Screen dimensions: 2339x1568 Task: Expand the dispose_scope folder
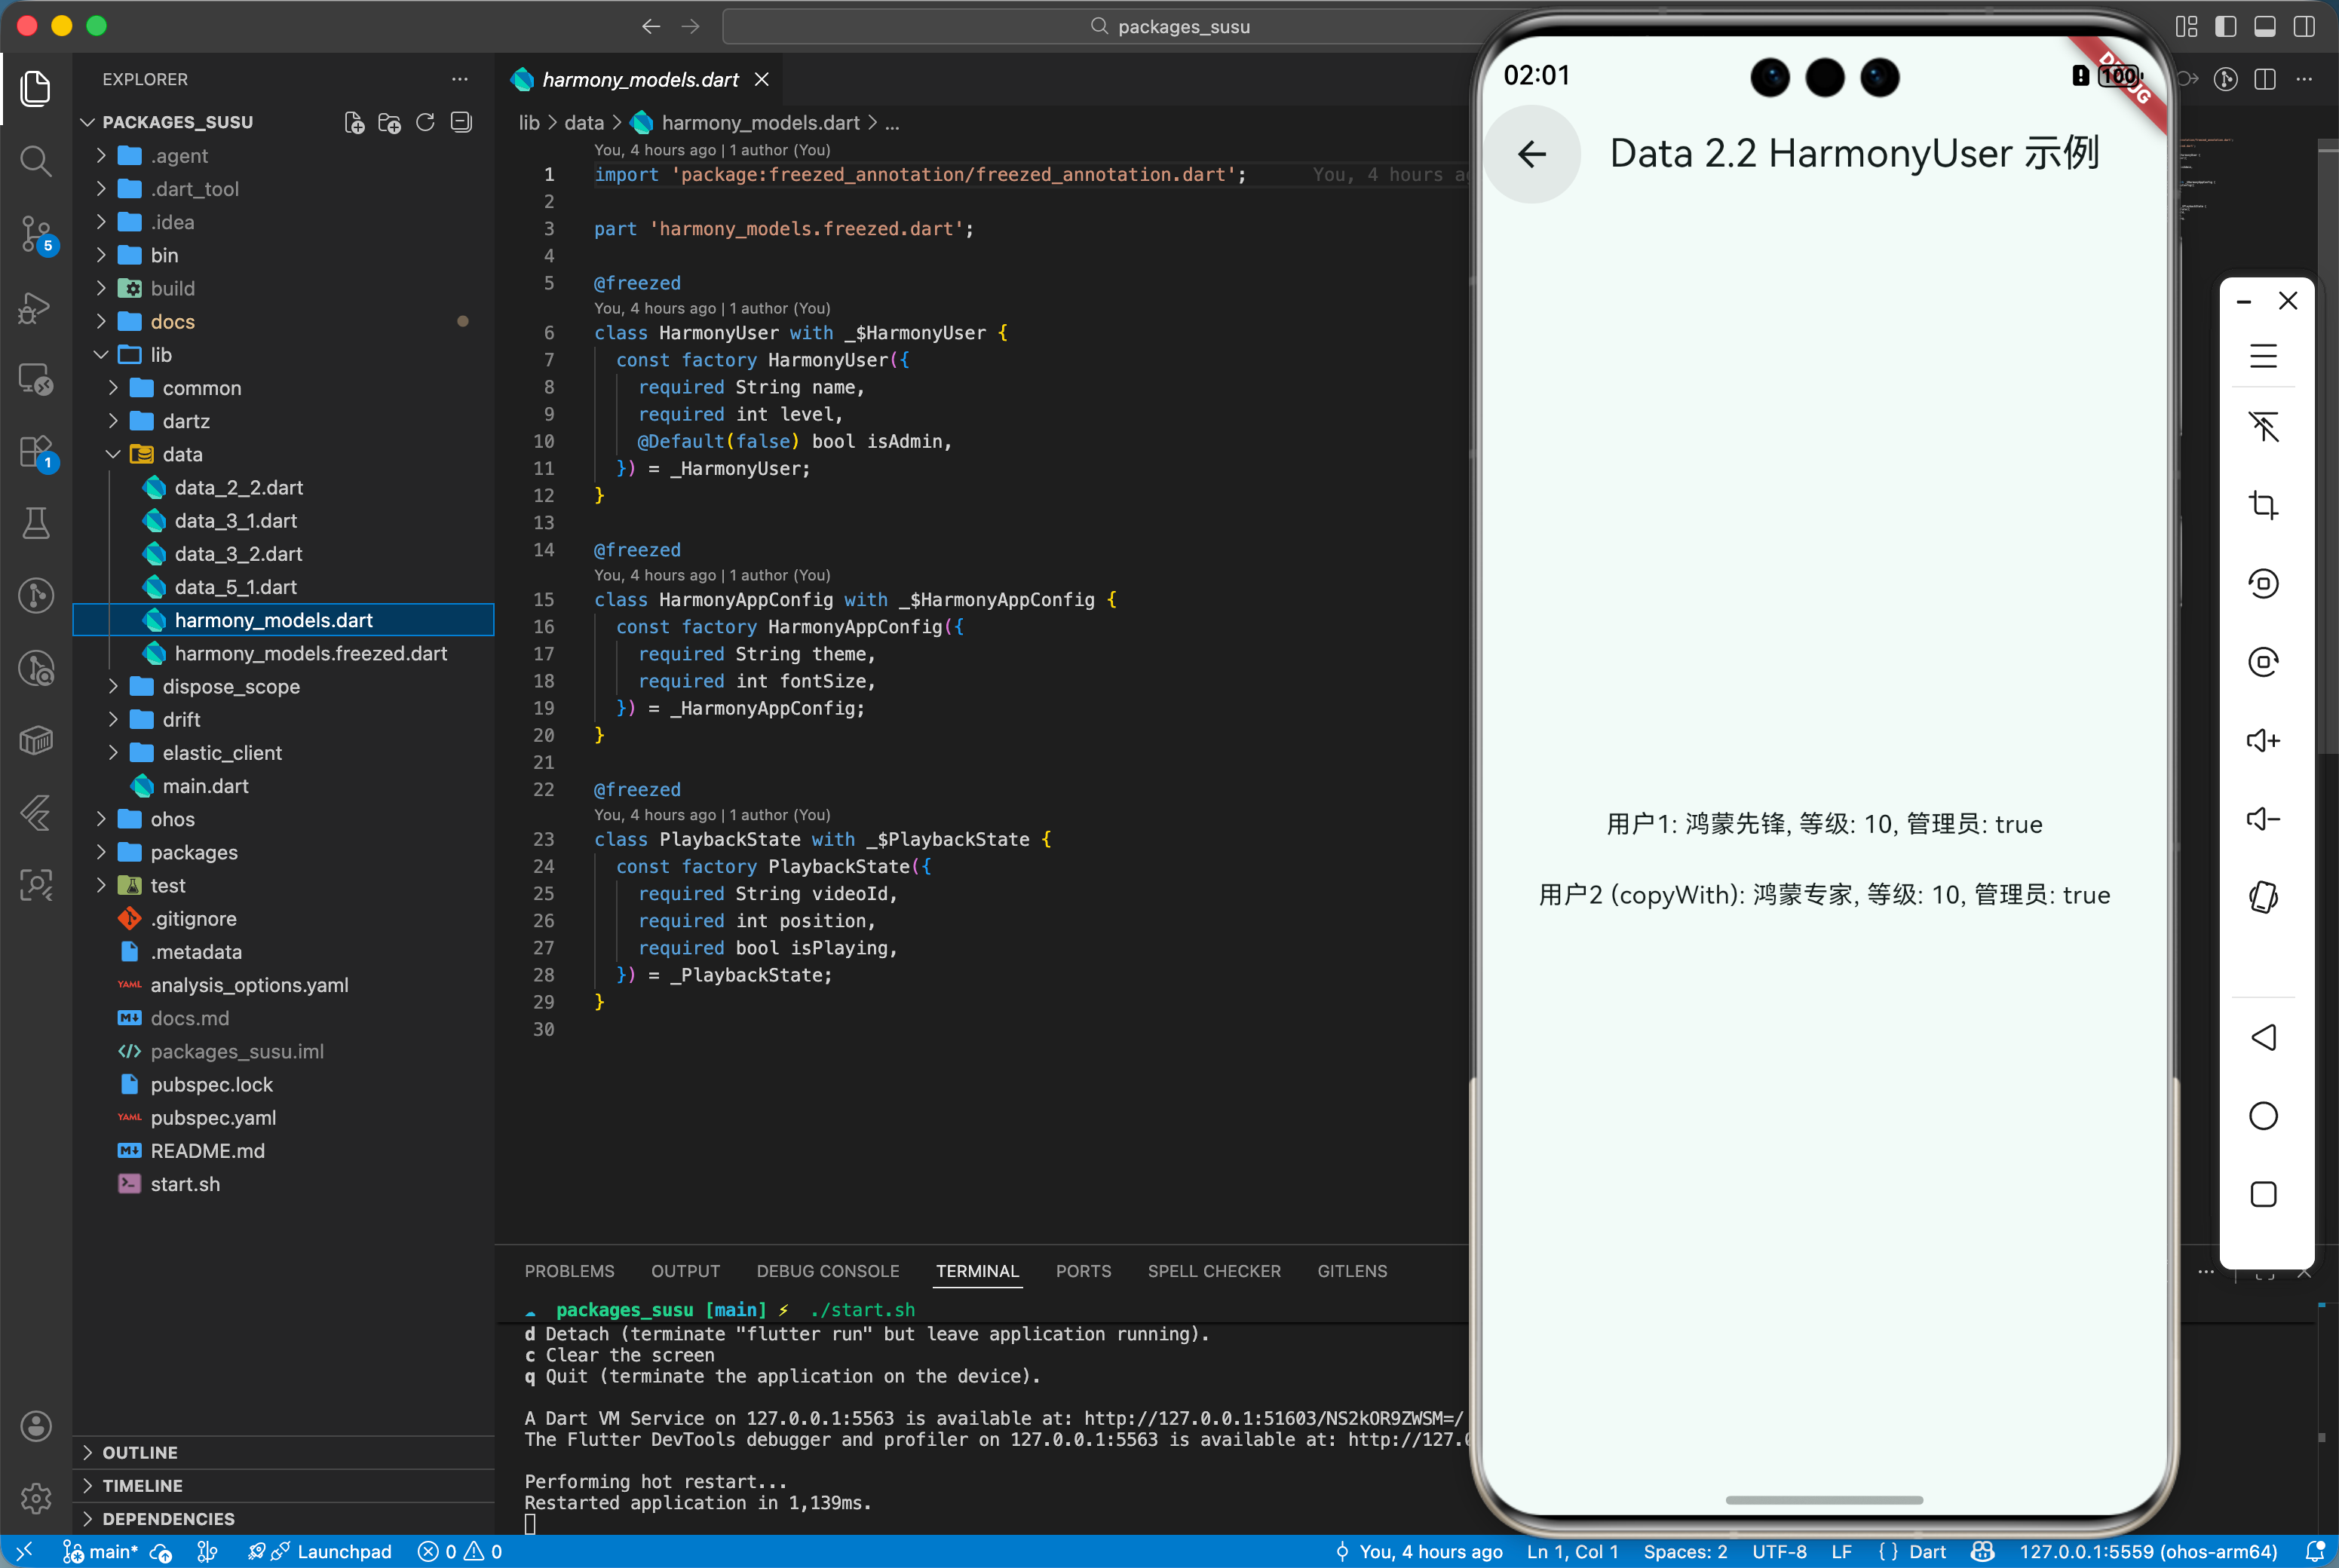231,686
